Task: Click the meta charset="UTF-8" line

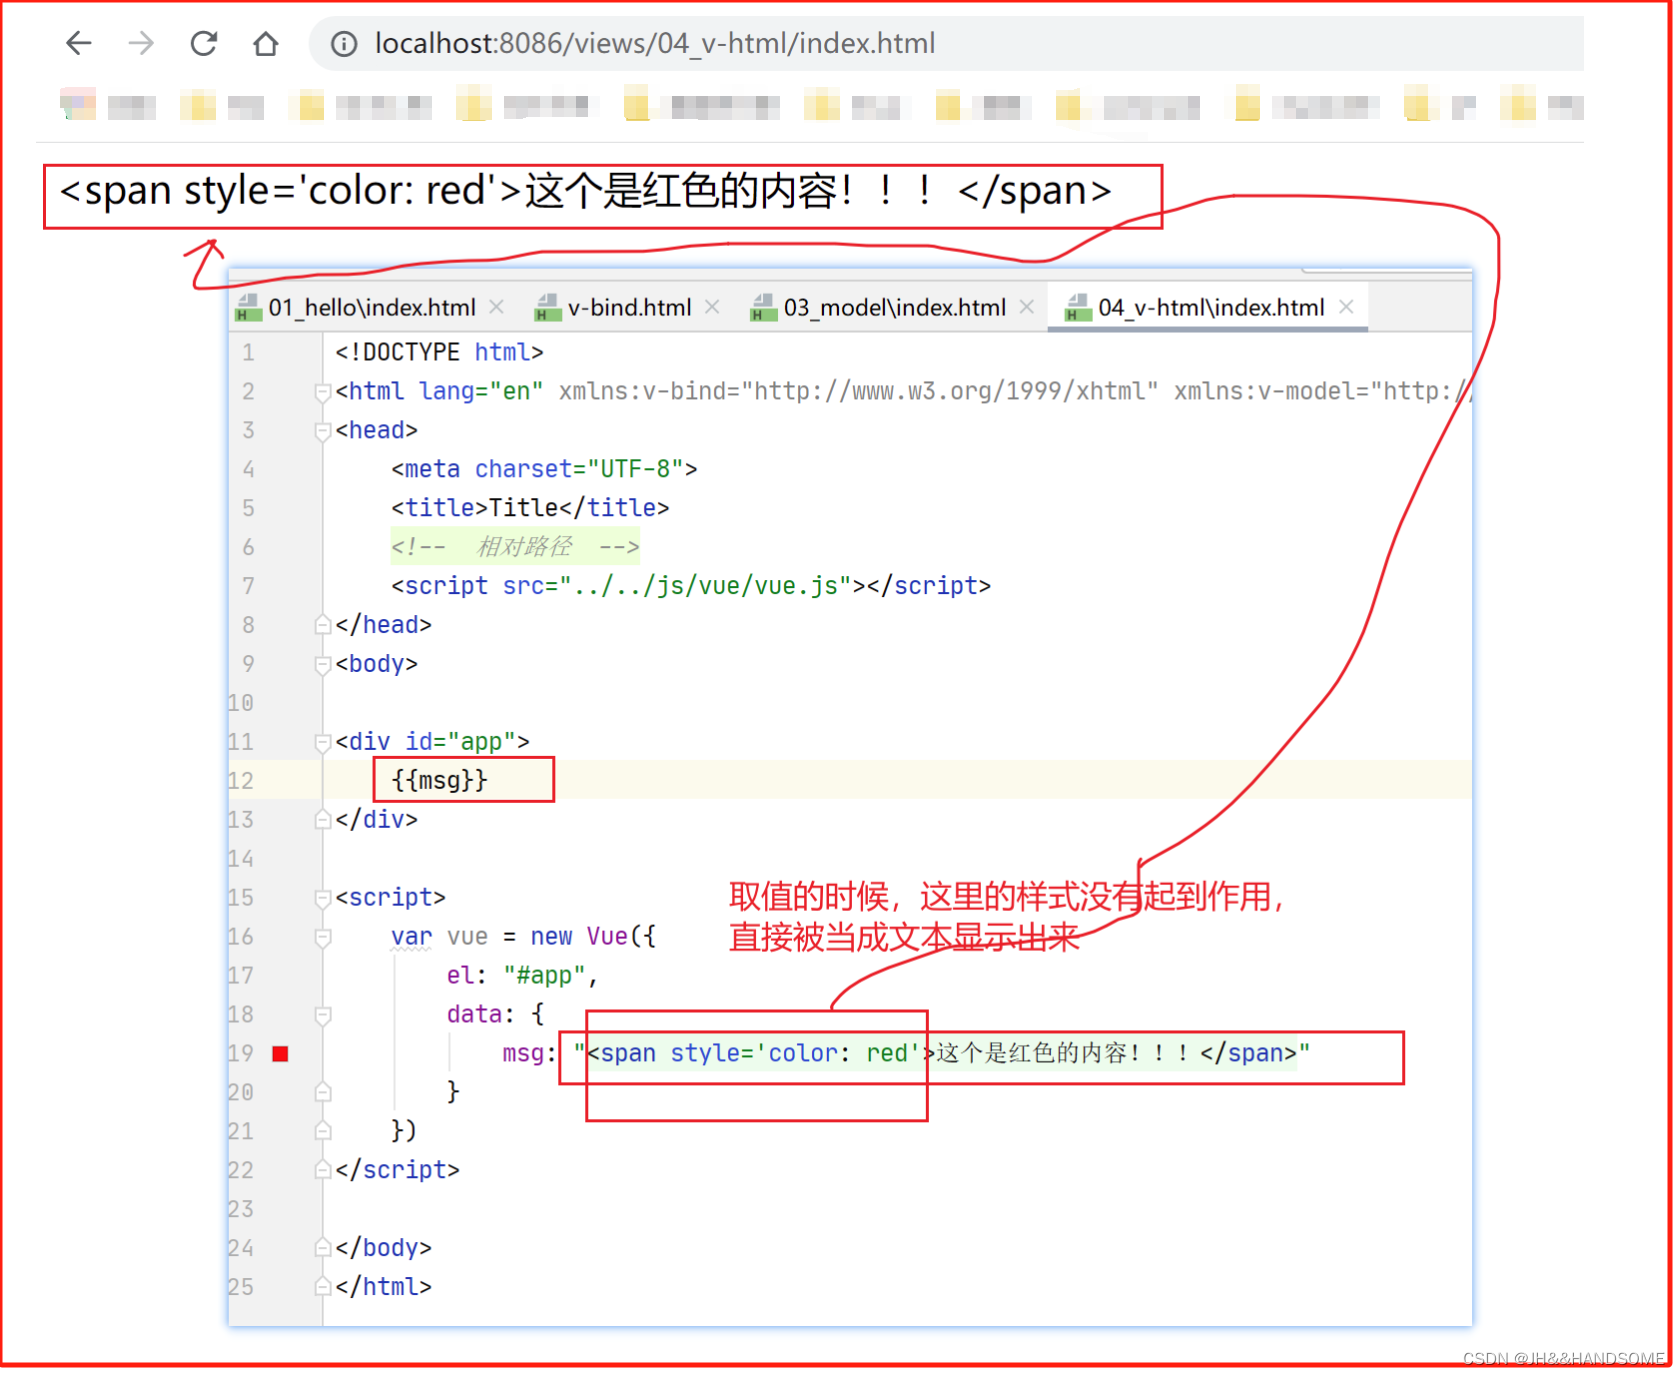Action: point(544,469)
